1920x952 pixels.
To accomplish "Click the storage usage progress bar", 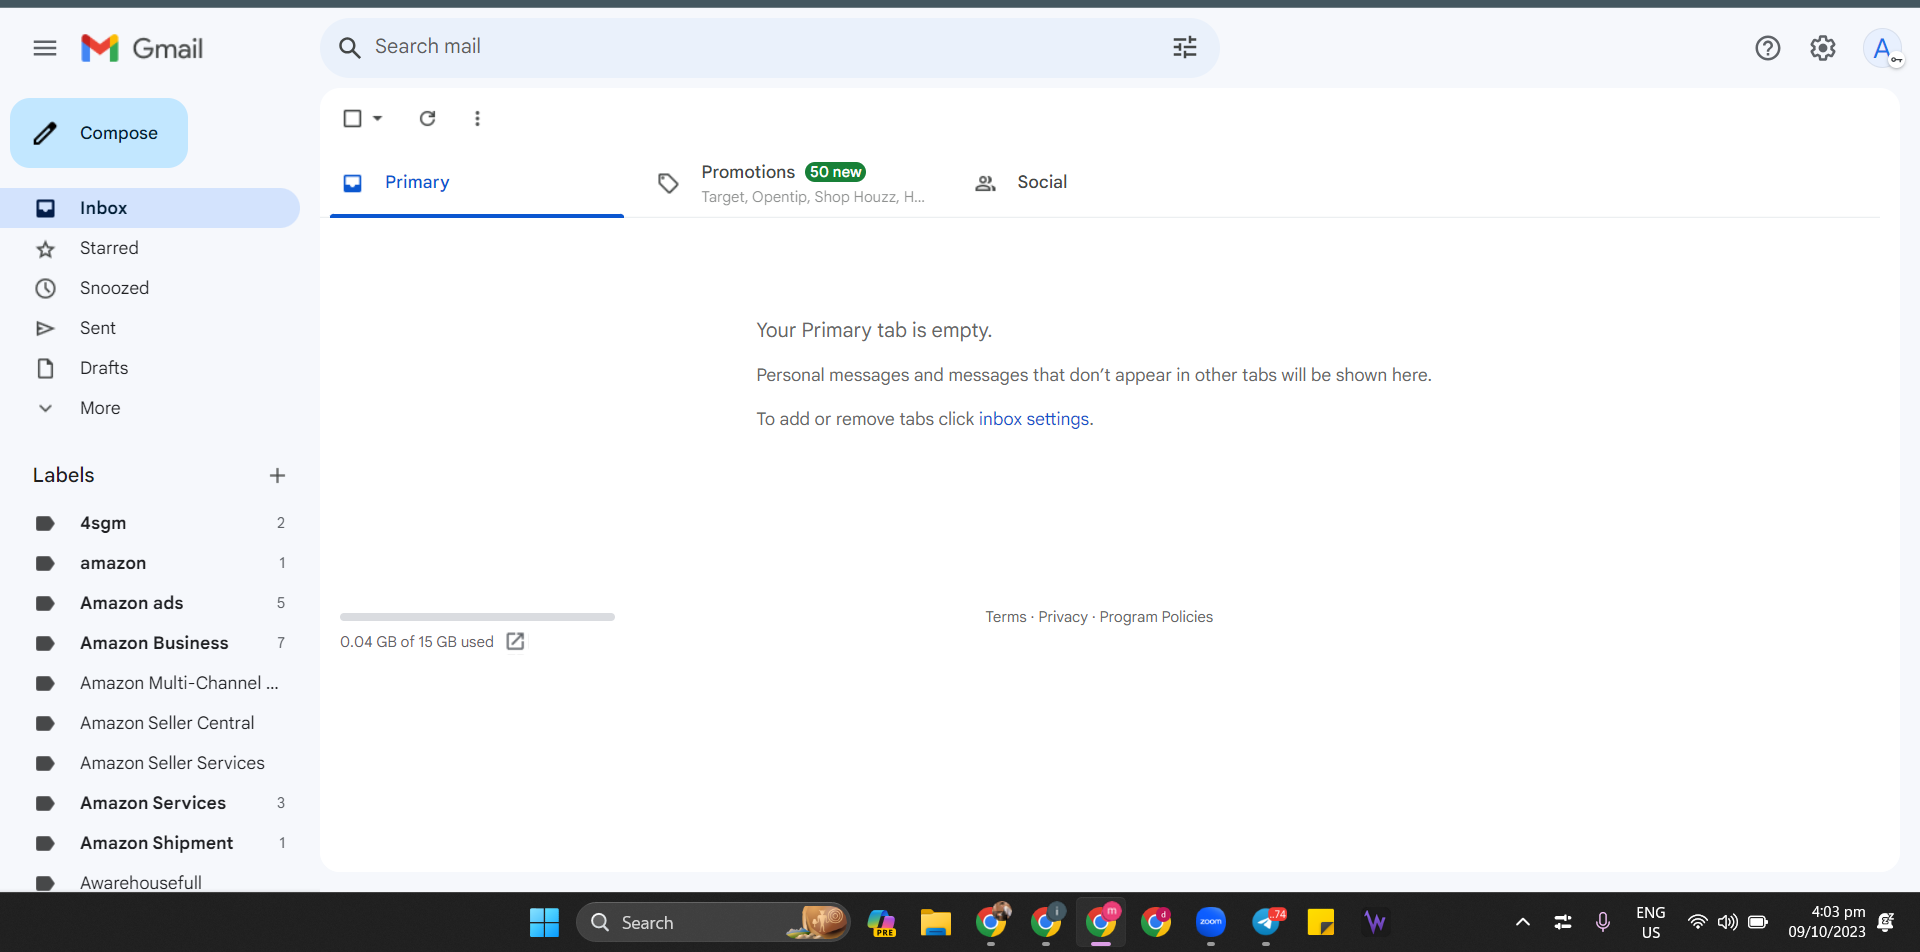I will coord(477,617).
